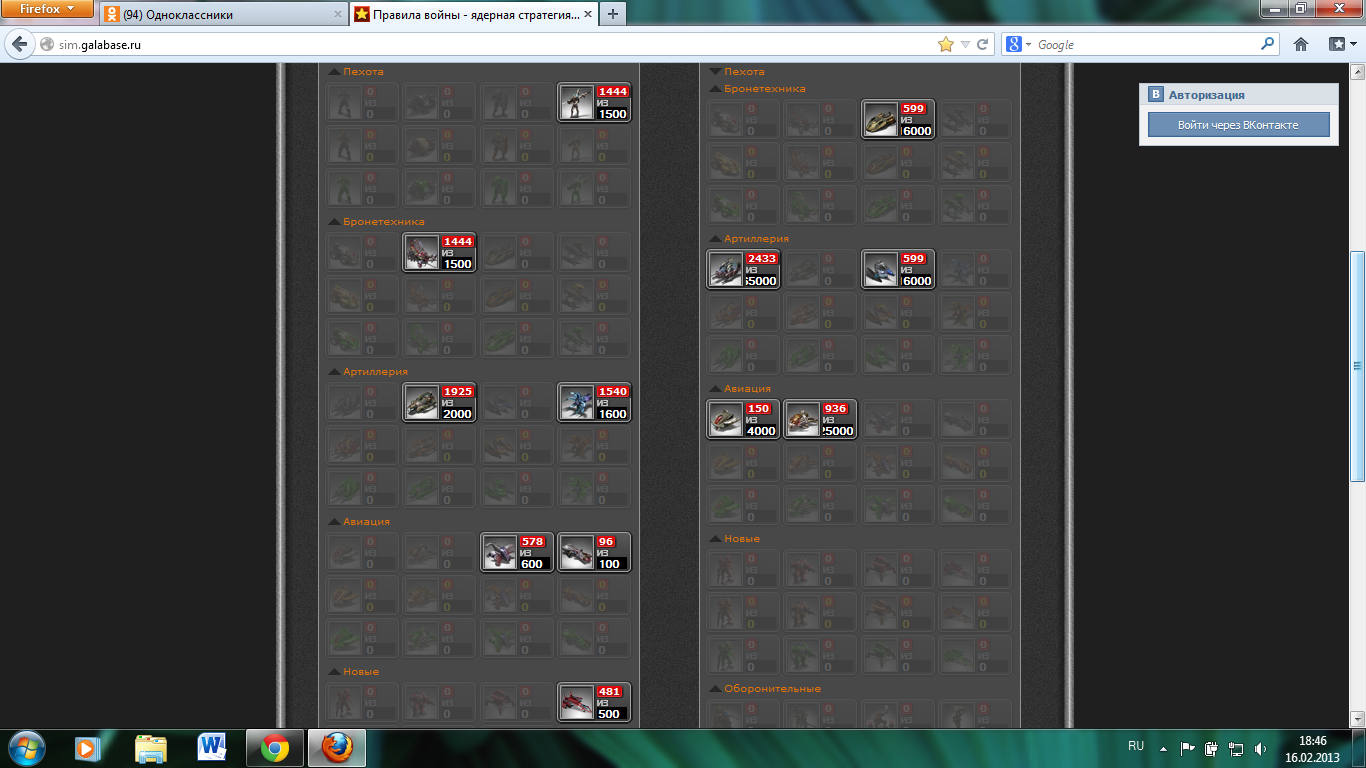
Task: Launch Windows Media Player from the taskbar
Action: tap(90, 747)
